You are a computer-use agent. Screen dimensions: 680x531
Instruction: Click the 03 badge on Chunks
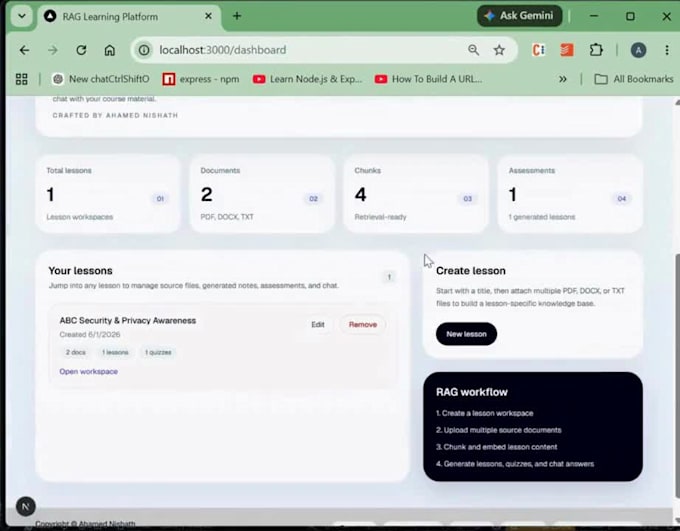[467, 199]
